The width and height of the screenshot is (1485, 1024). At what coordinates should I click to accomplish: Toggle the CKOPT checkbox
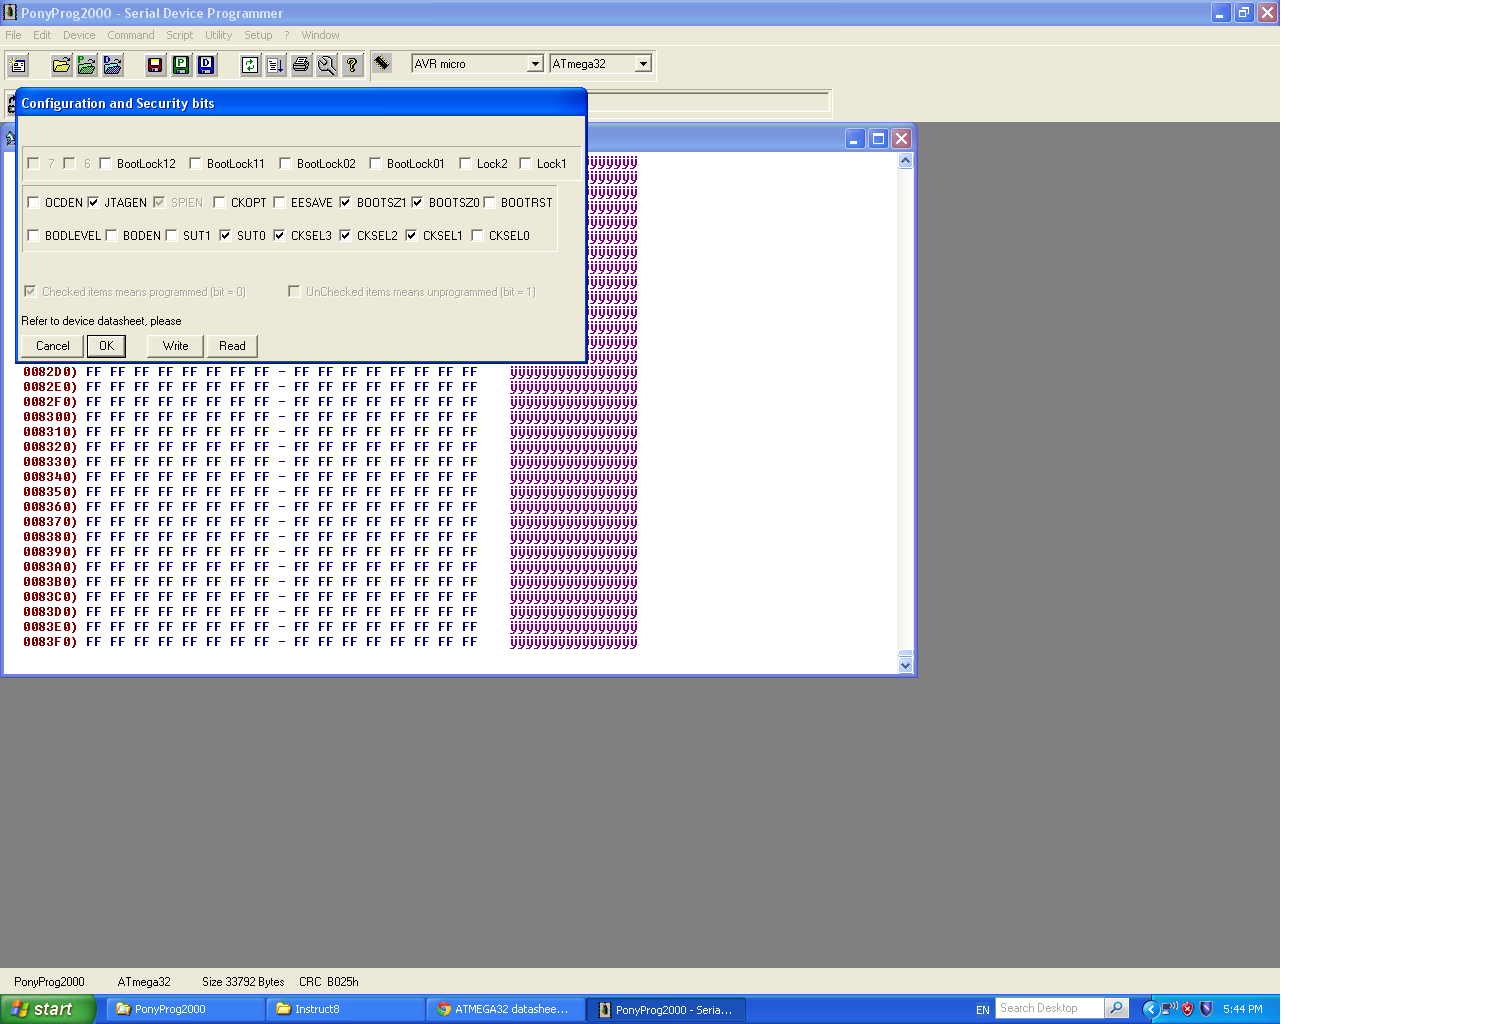click(219, 202)
